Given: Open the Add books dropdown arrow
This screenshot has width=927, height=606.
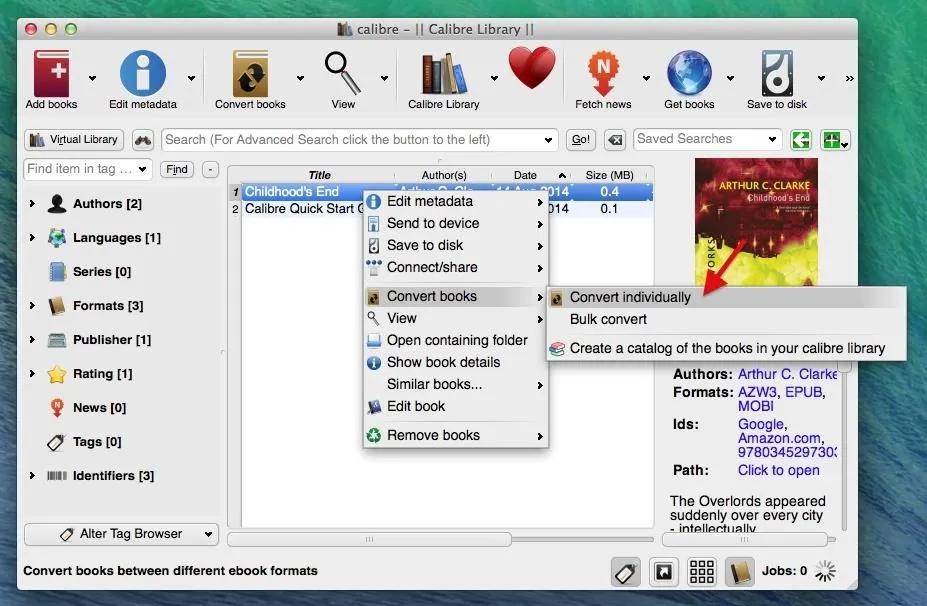Looking at the screenshot, I should [92, 78].
